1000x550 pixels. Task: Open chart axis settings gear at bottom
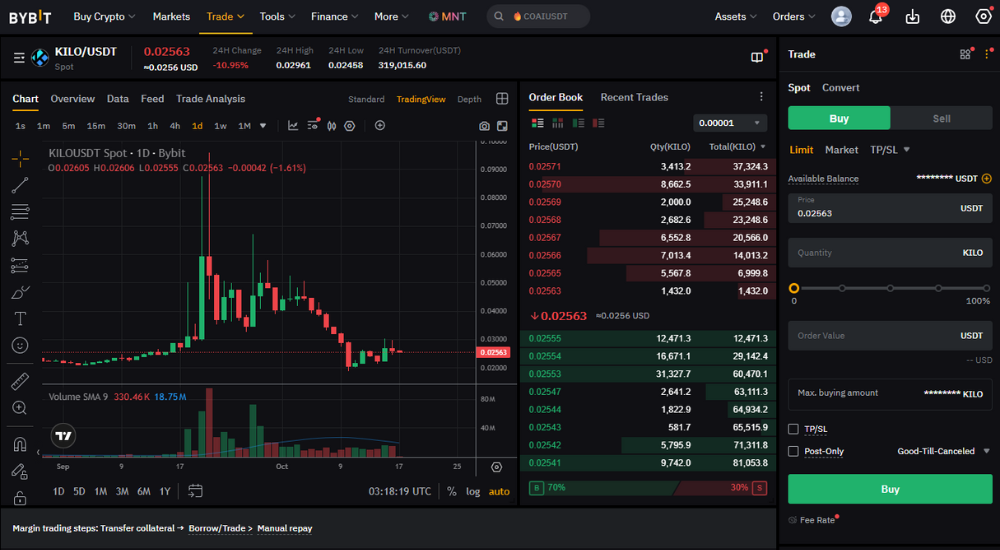click(496, 467)
